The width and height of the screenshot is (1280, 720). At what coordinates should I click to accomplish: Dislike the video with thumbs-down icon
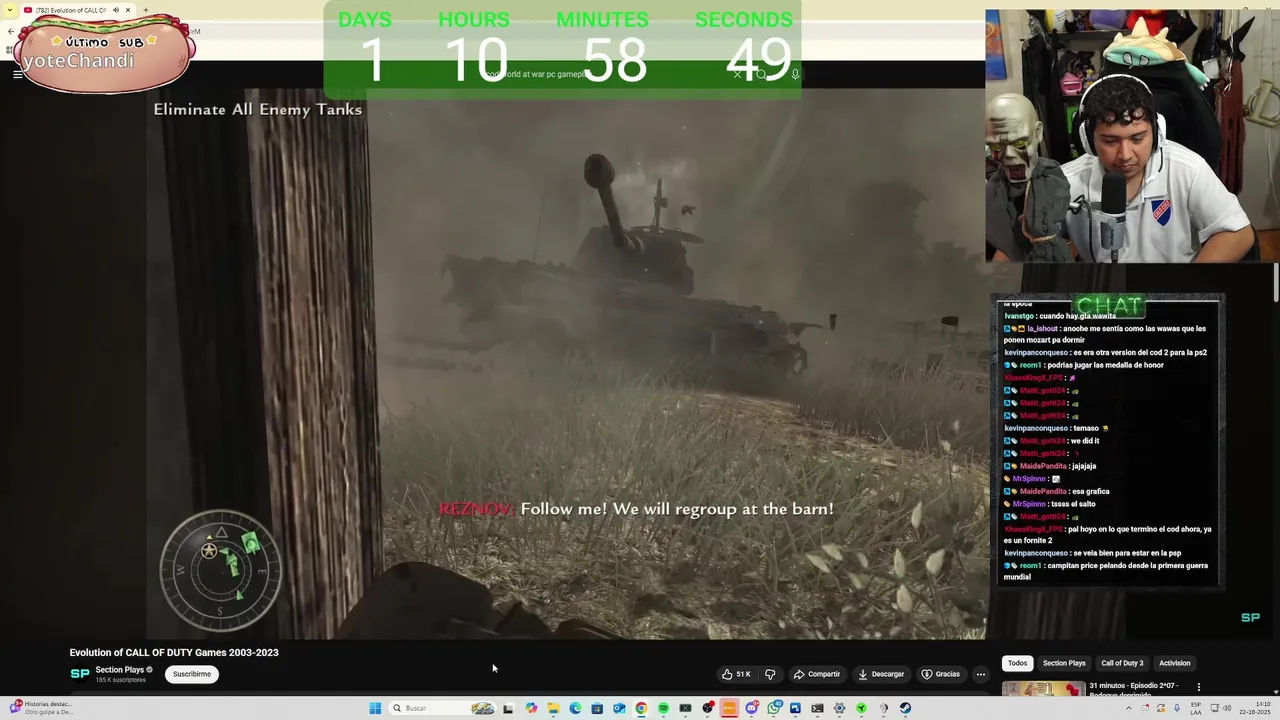pos(770,674)
